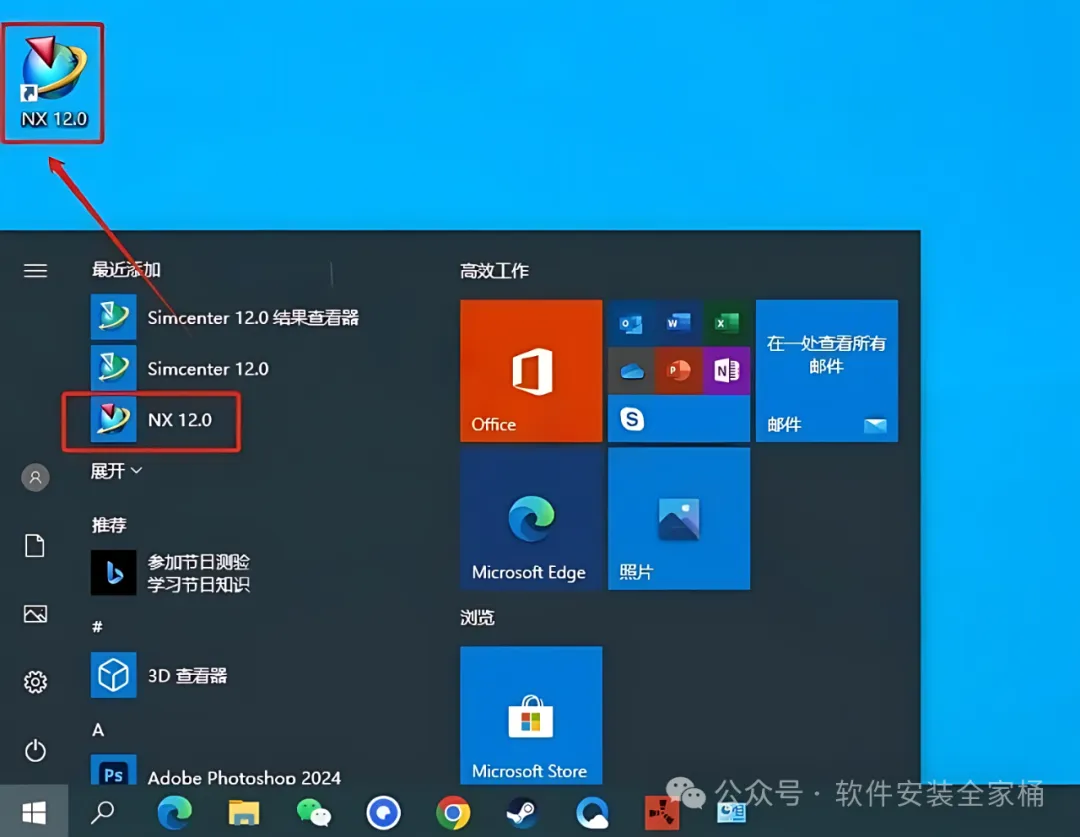
Task: Open Google Chrome from the taskbar
Action: 453,814
